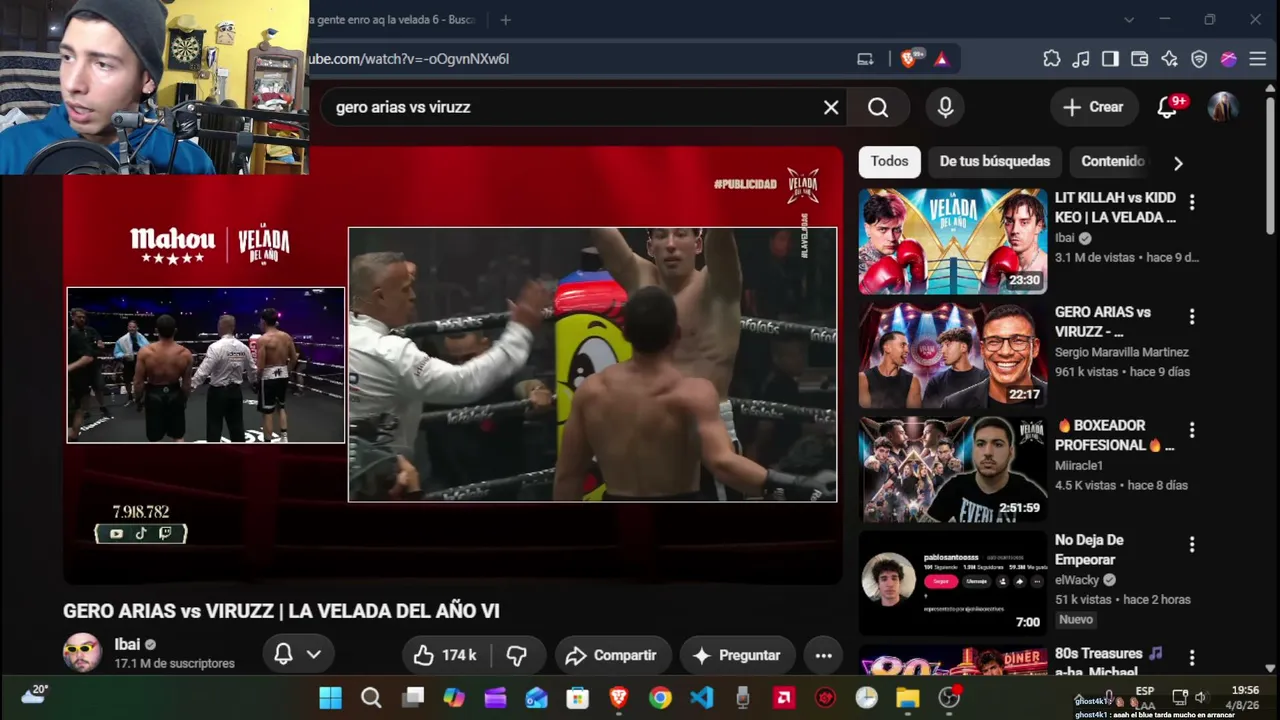Open Brave Rewards triangle icon
Viewport: 1280px width, 720px height.
(941, 59)
